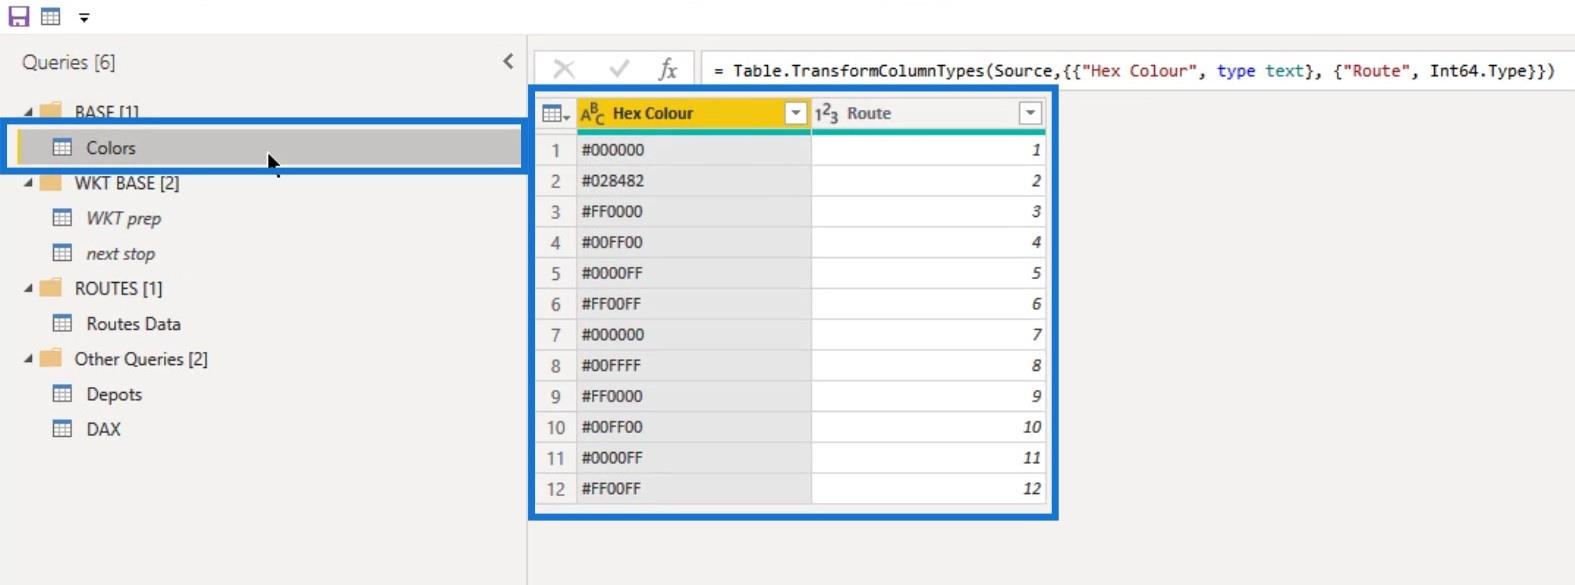Select the Hex Colour column header

click(x=694, y=113)
